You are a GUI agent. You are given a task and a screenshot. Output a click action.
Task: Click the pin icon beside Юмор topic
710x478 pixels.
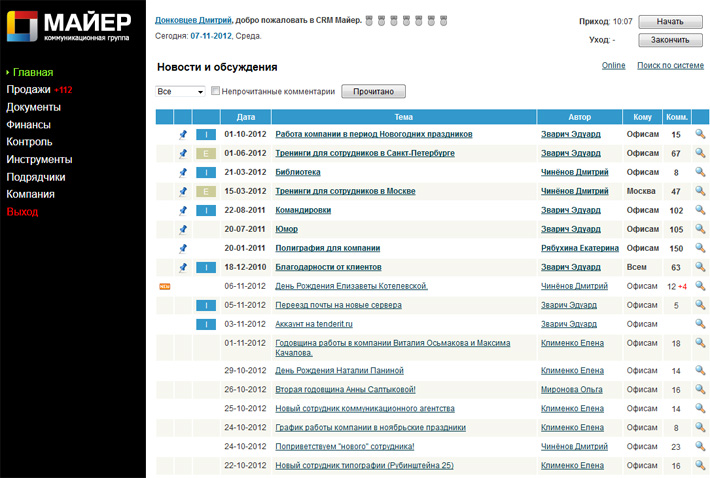pyautogui.click(x=183, y=229)
